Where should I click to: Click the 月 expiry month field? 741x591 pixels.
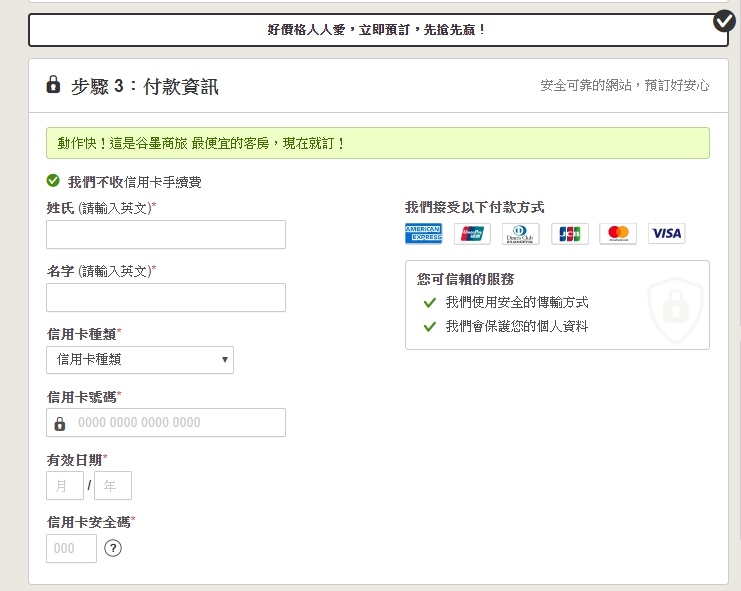(65, 485)
